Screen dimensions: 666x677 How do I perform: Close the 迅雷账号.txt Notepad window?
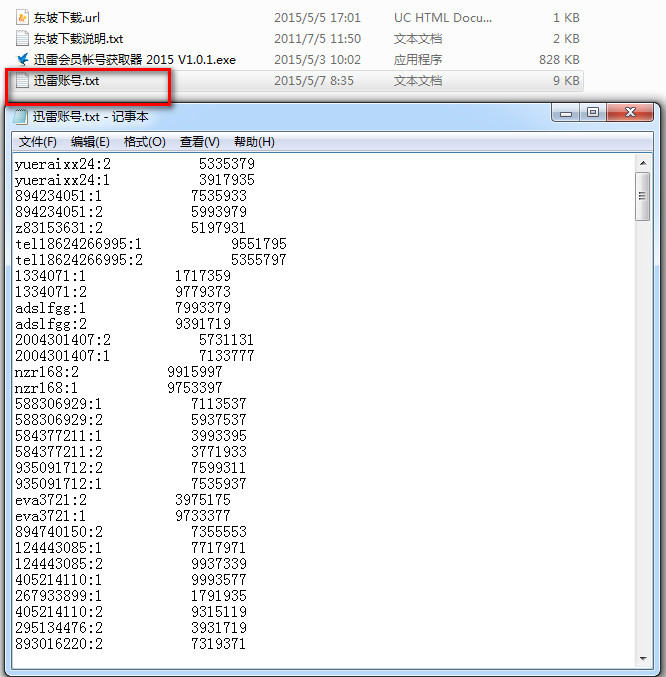point(630,113)
